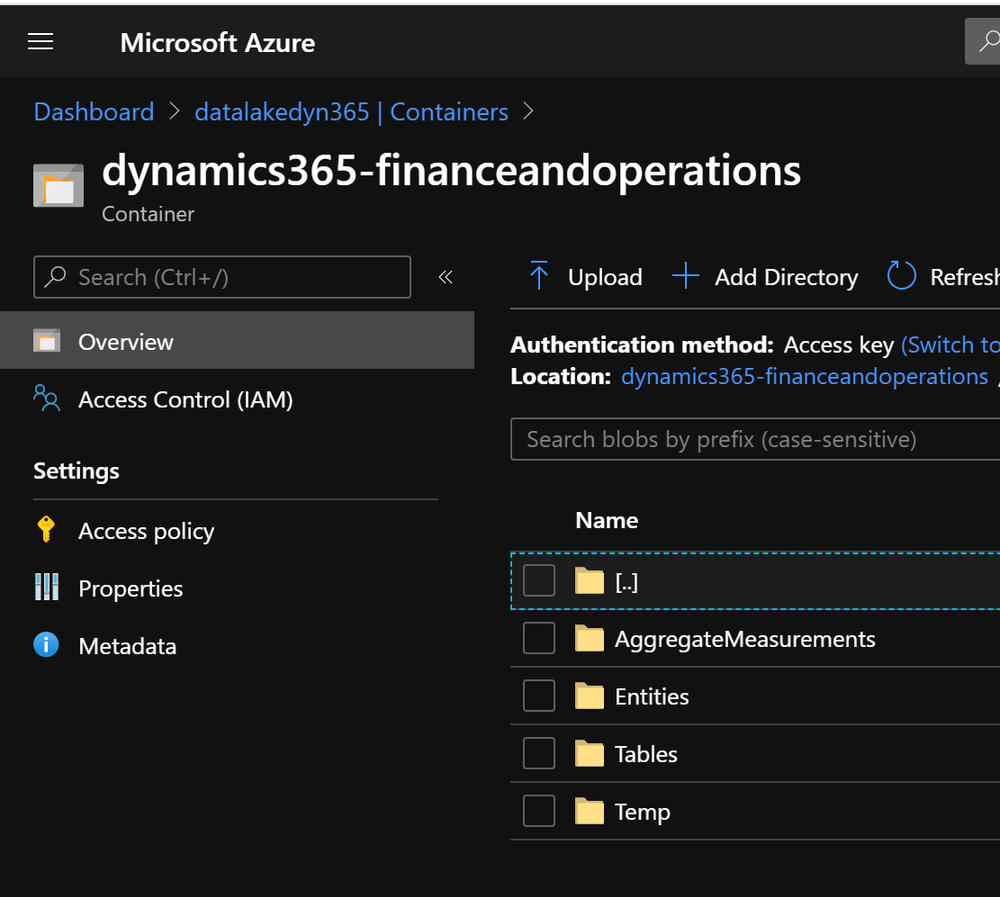Check the Temp folder checkbox

tap(539, 810)
